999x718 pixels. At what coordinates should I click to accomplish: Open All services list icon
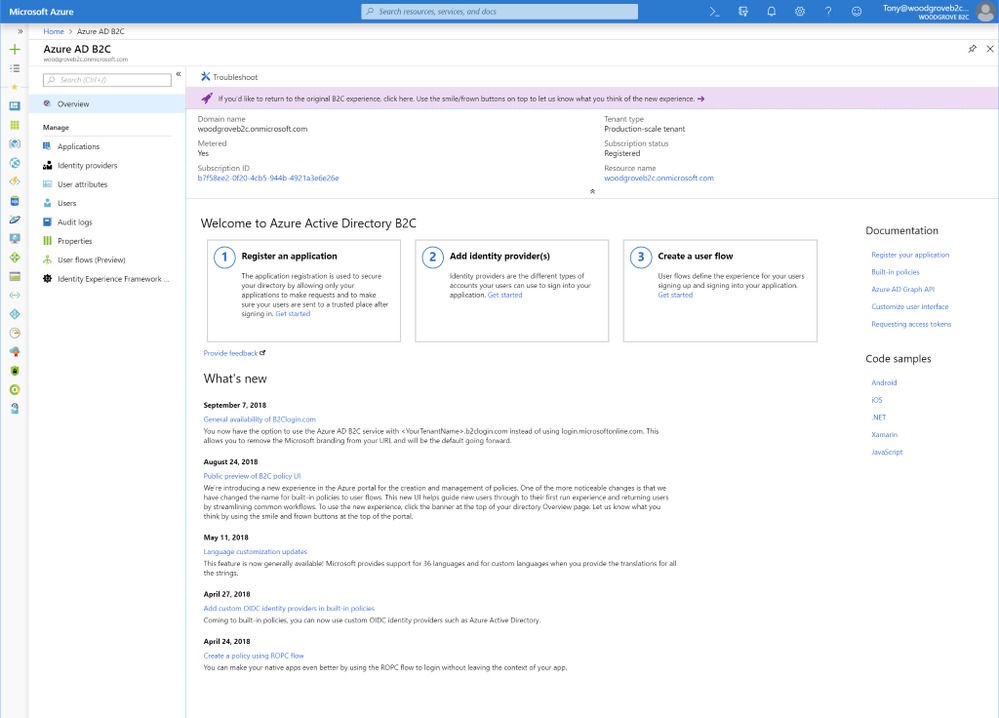15,68
